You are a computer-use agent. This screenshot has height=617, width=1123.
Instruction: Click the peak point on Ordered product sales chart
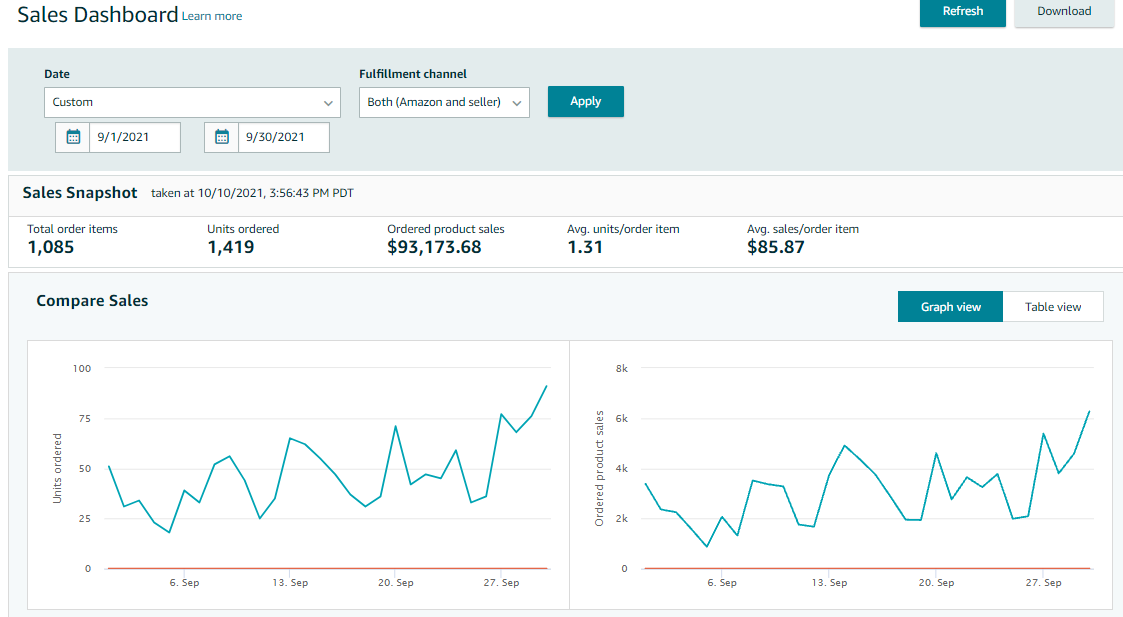coord(1089,411)
